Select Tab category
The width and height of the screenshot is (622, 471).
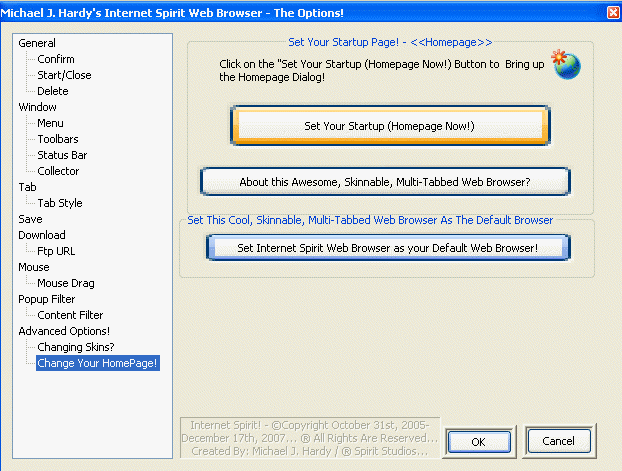click(27, 187)
